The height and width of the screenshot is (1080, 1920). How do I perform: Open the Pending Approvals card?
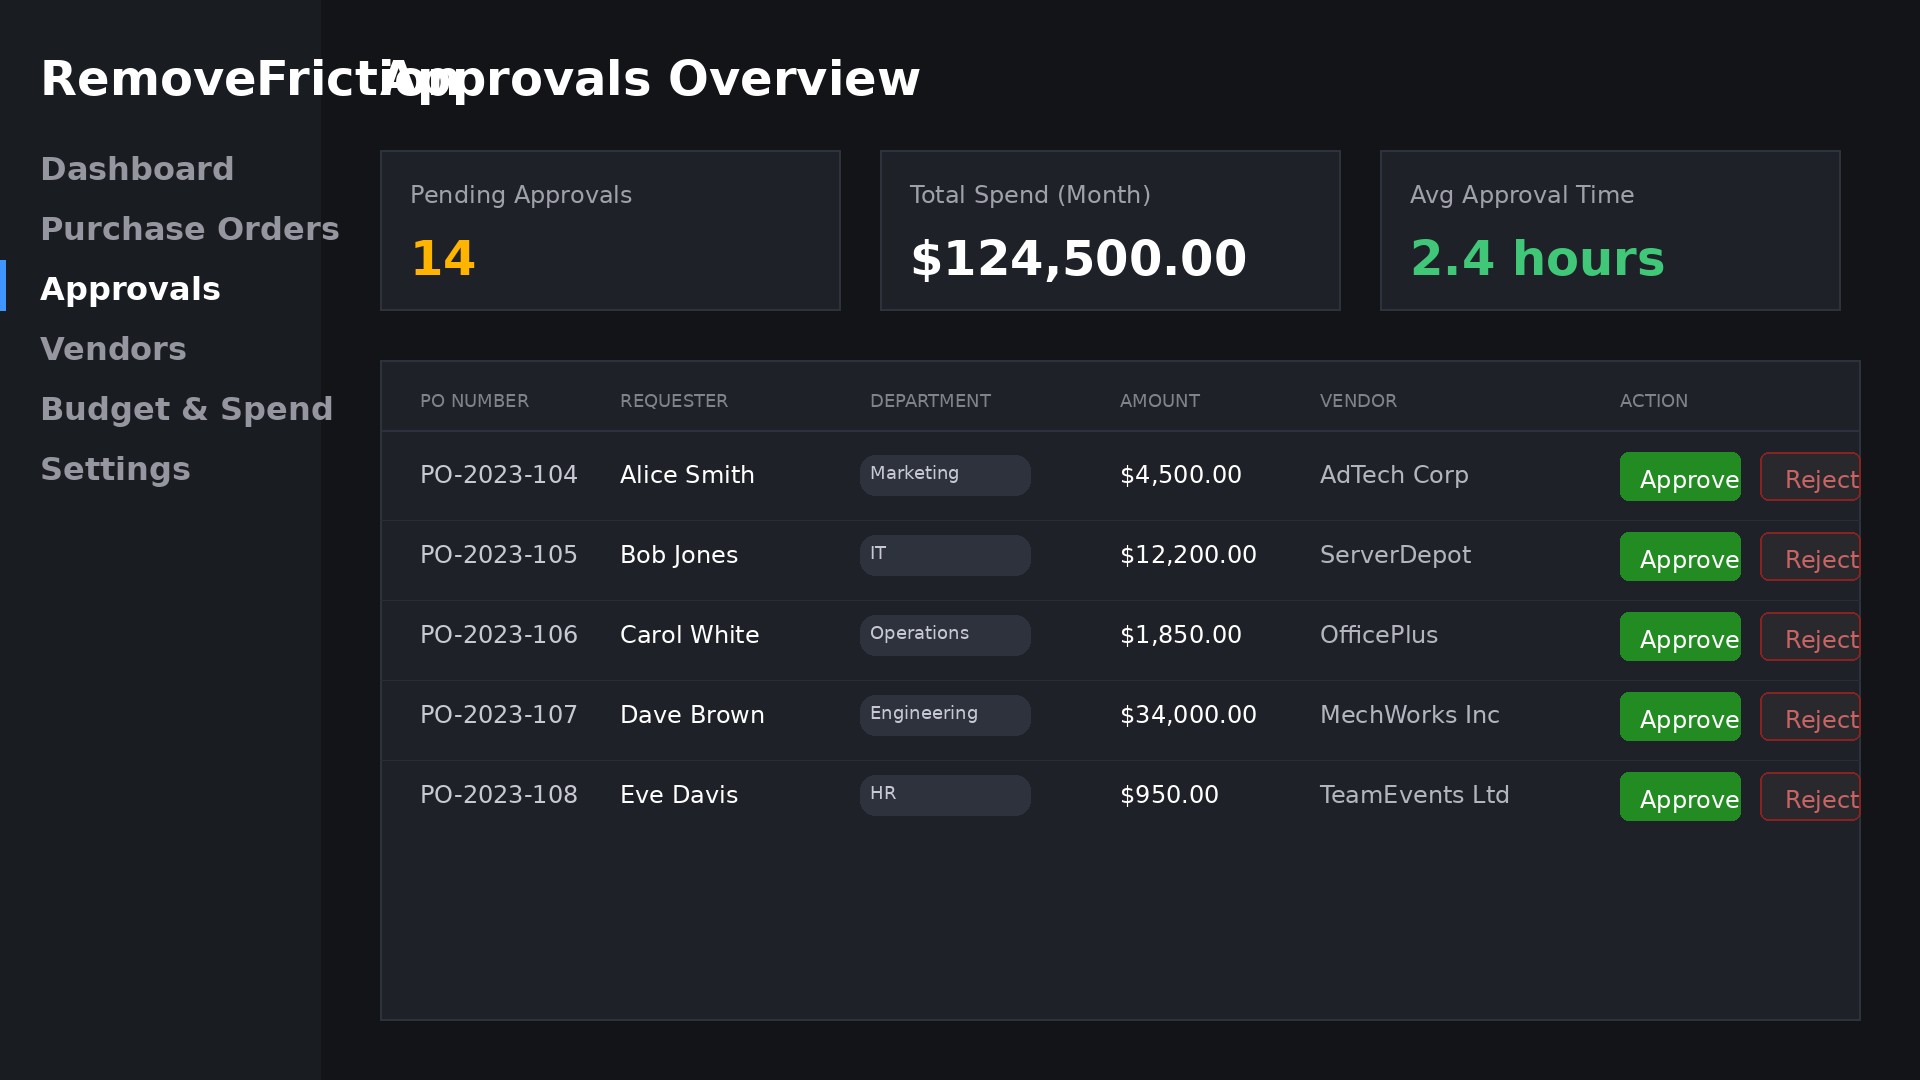pos(610,230)
